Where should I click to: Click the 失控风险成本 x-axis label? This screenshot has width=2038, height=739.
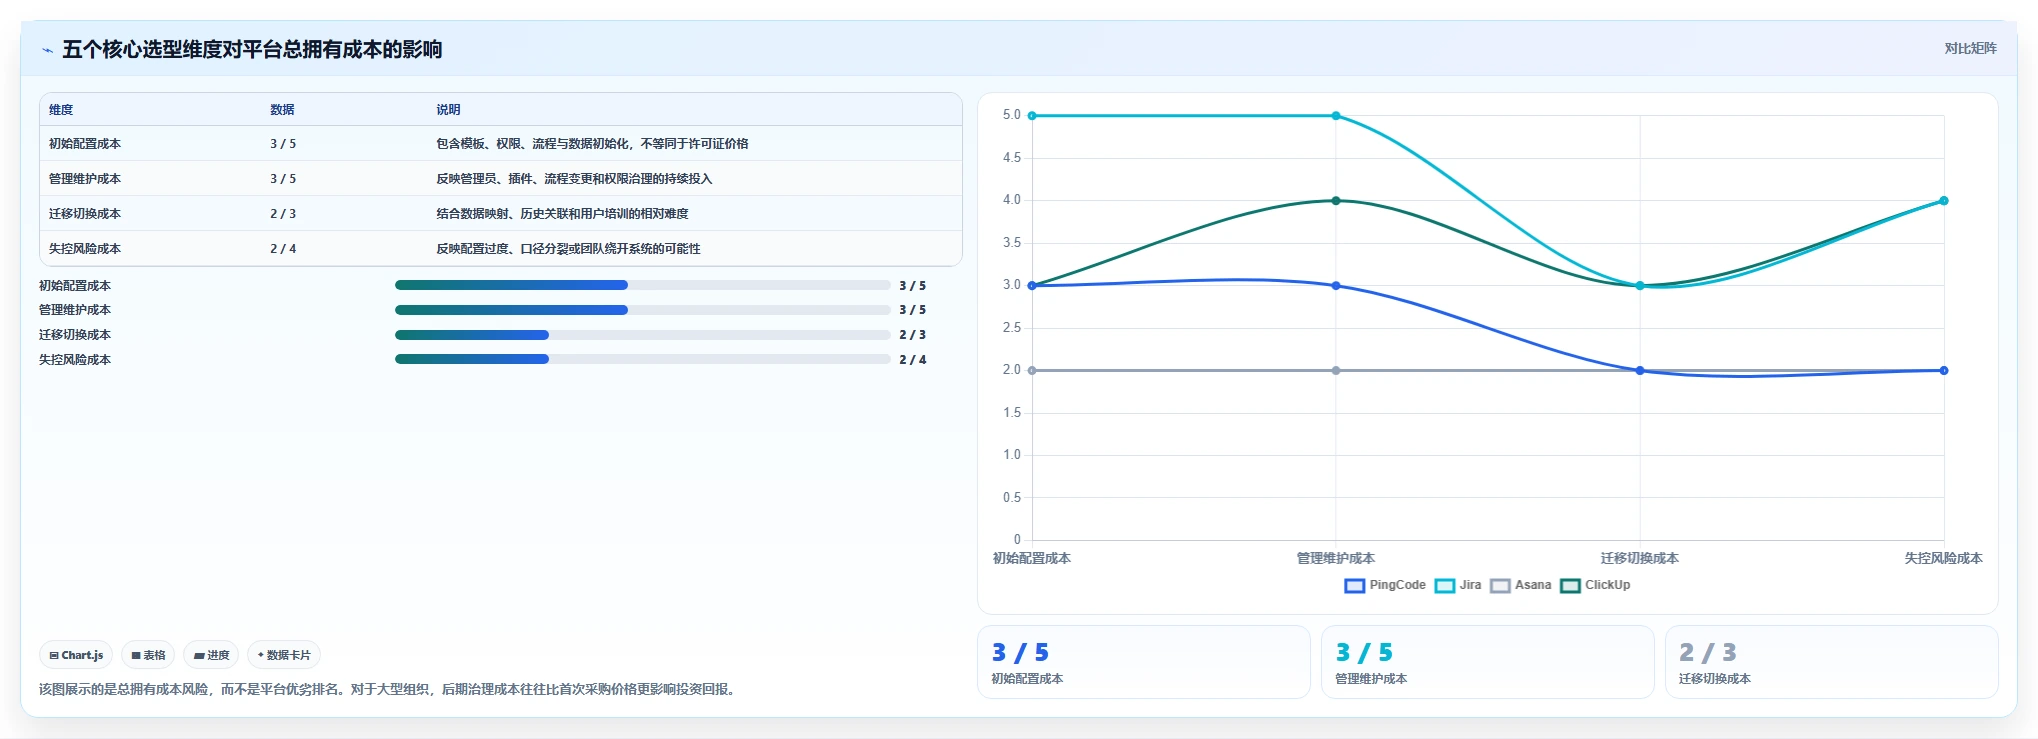point(1943,558)
